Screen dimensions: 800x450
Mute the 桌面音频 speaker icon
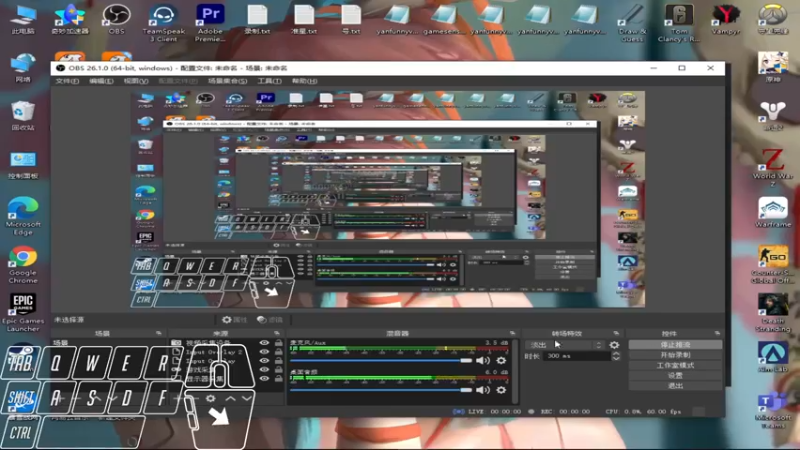tap(483, 390)
